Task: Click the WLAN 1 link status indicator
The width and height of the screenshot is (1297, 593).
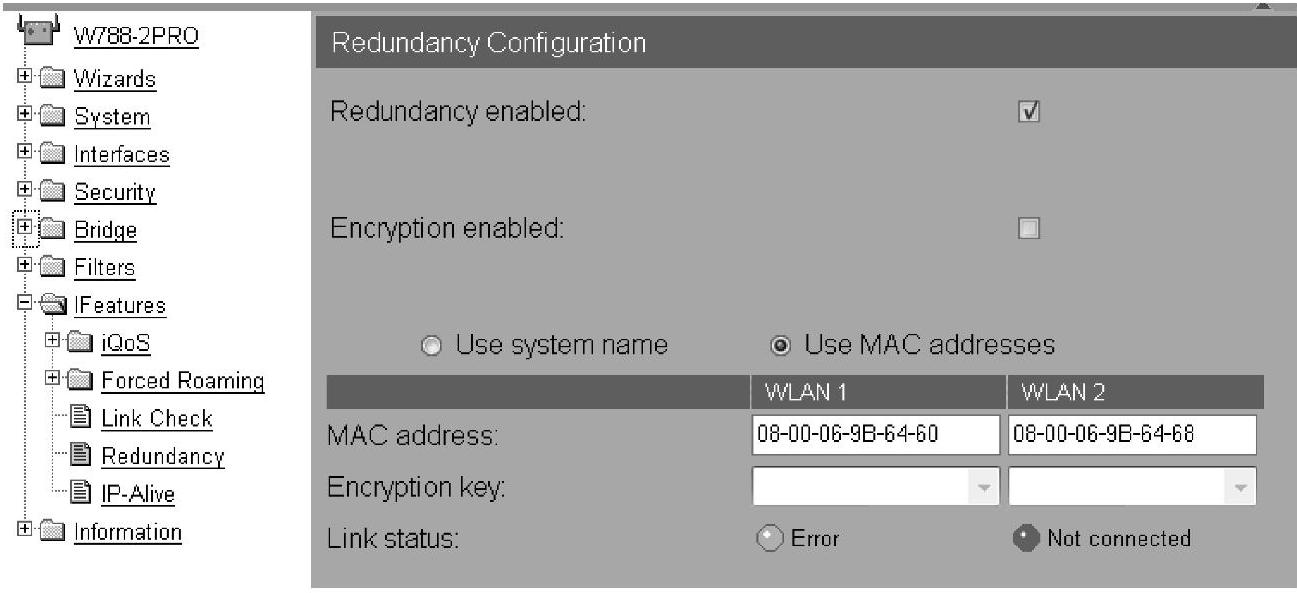Action: pos(767,538)
